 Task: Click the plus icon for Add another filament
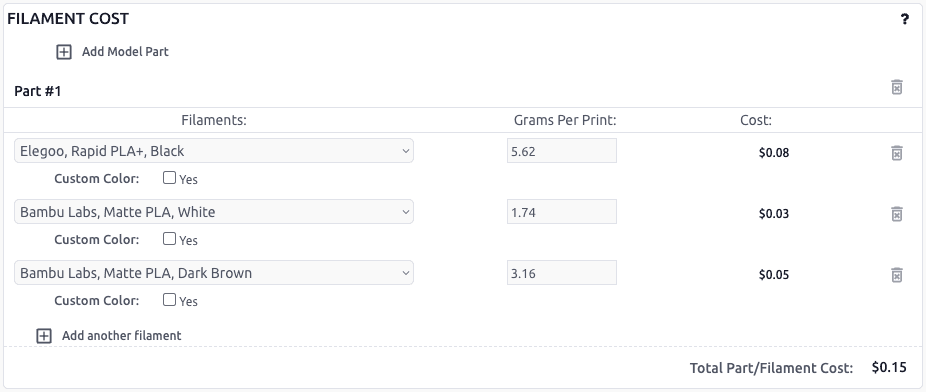(44, 336)
